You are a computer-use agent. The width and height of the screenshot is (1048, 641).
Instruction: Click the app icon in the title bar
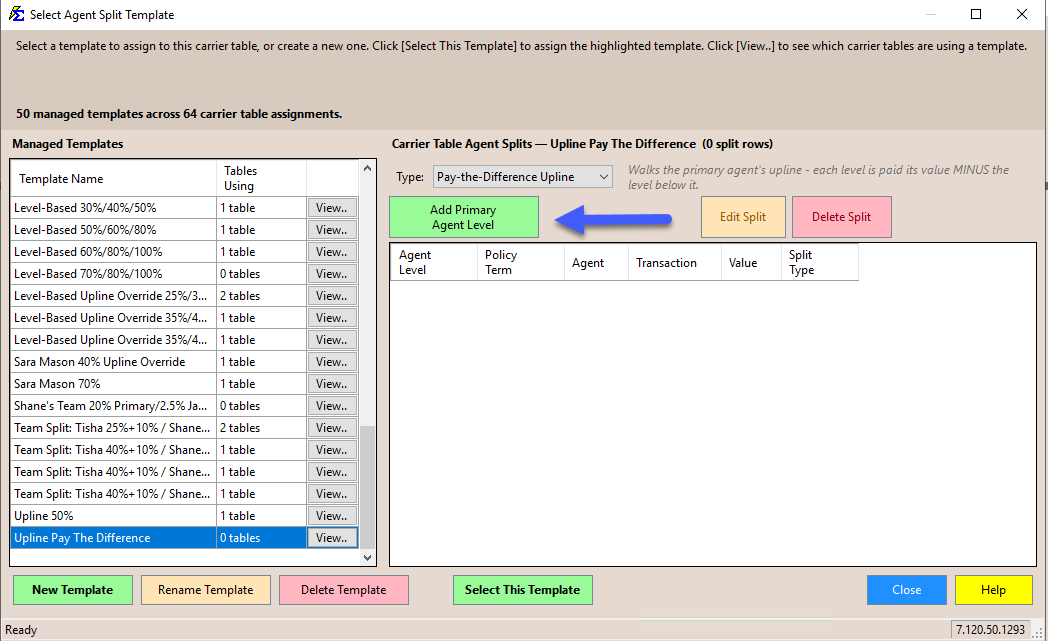point(16,14)
